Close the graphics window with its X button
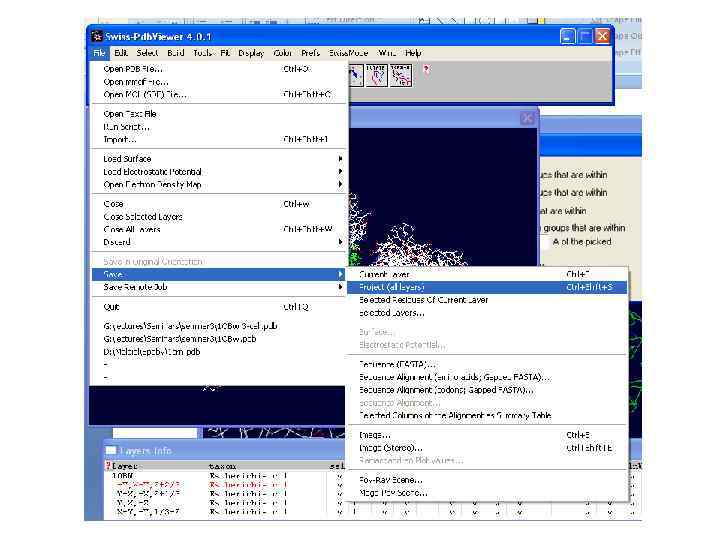The height and width of the screenshot is (540, 720). 528,118
